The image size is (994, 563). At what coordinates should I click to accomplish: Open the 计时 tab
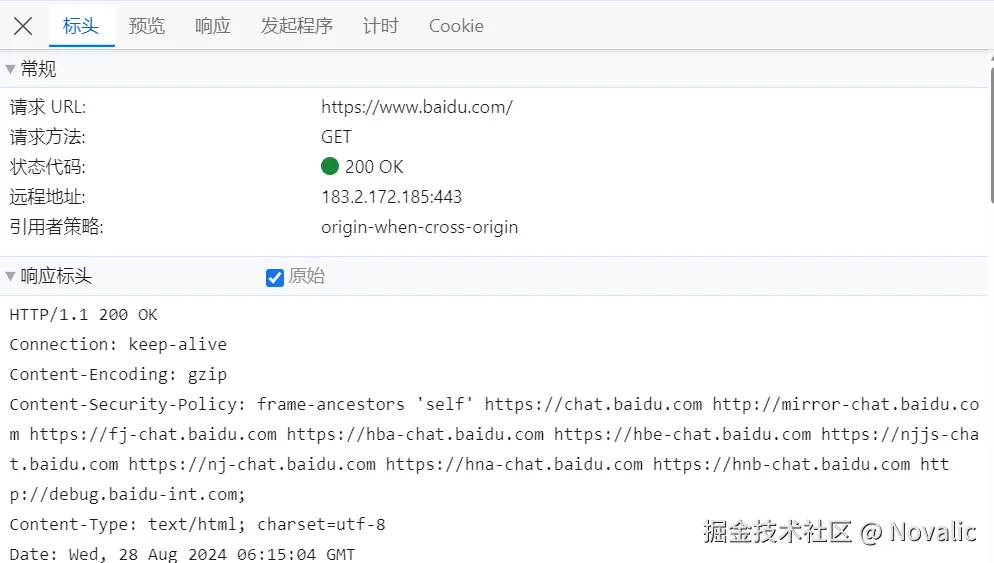click(x=380, y=26)
